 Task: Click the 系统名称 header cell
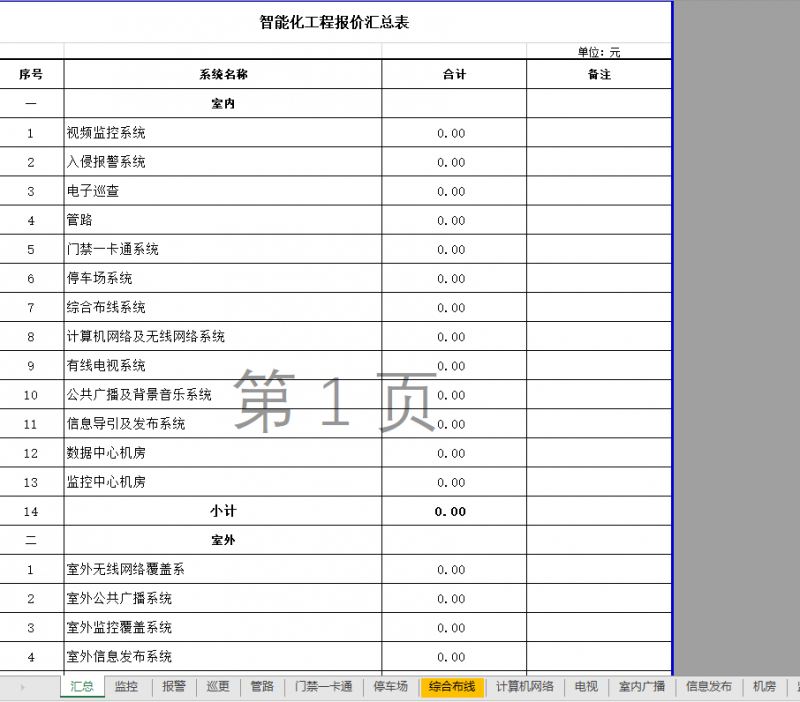(222, 75)
